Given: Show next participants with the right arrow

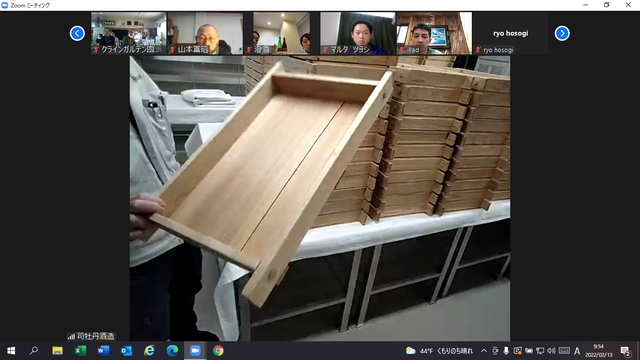Looking at the screenshot, I should coord(562,33).
